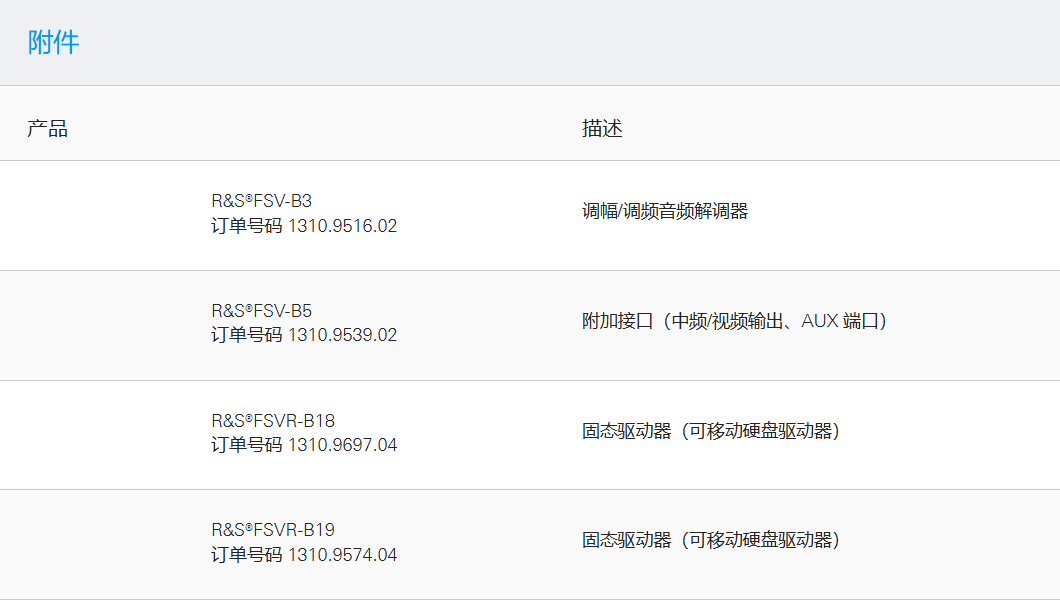Select the 附件 section heading
Screen dimensions: 1060x603
(x=51, y=42)
